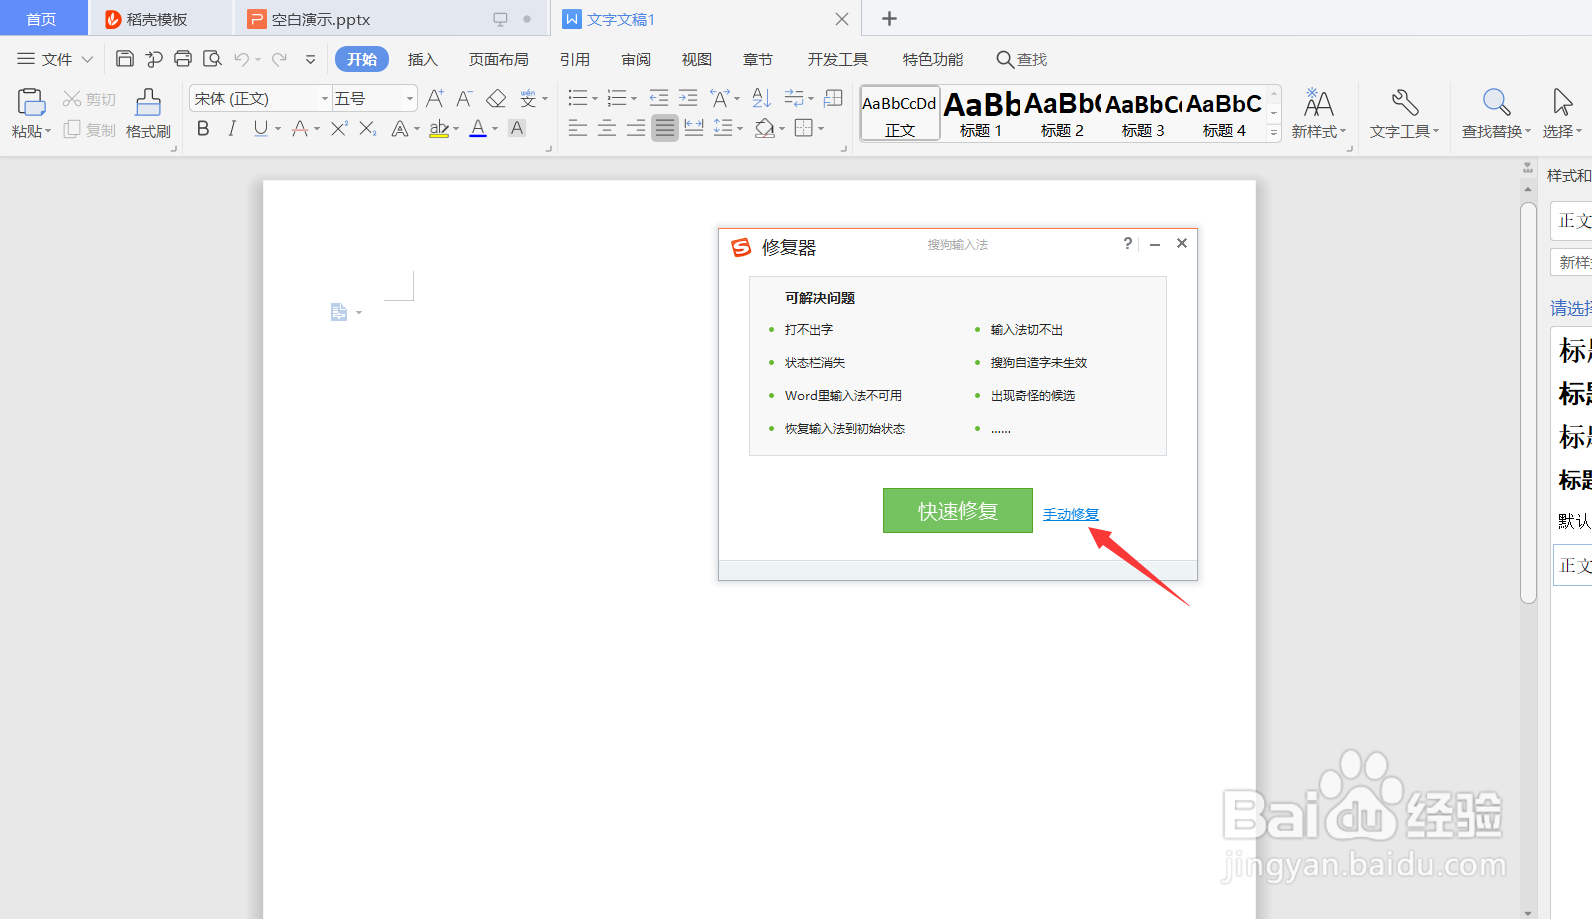Click the Sort A-Z icon

click(761, 98)
